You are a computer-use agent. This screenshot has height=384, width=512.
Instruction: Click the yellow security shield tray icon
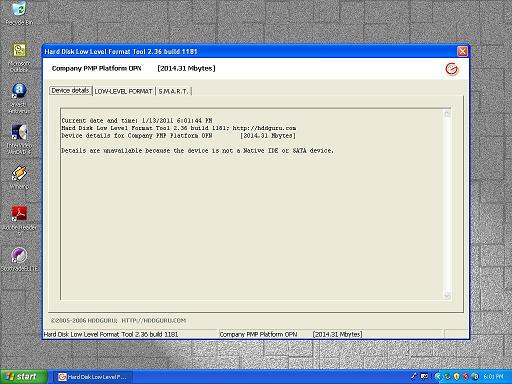coord(456,377)
